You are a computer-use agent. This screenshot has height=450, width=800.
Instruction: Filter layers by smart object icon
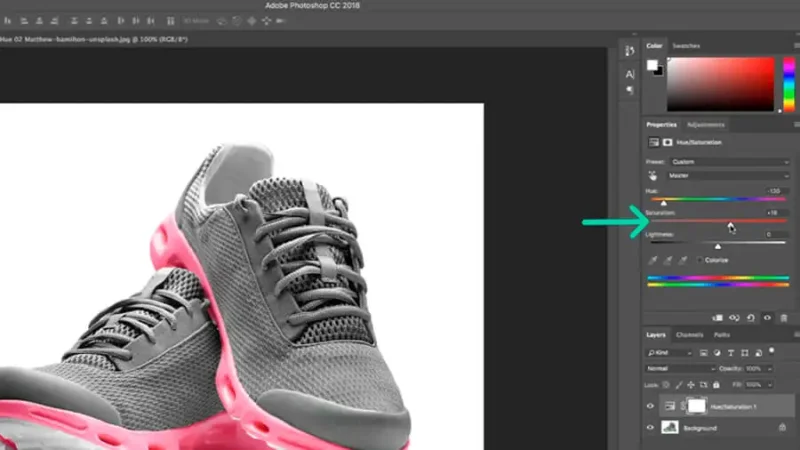(x=758, y=353)
